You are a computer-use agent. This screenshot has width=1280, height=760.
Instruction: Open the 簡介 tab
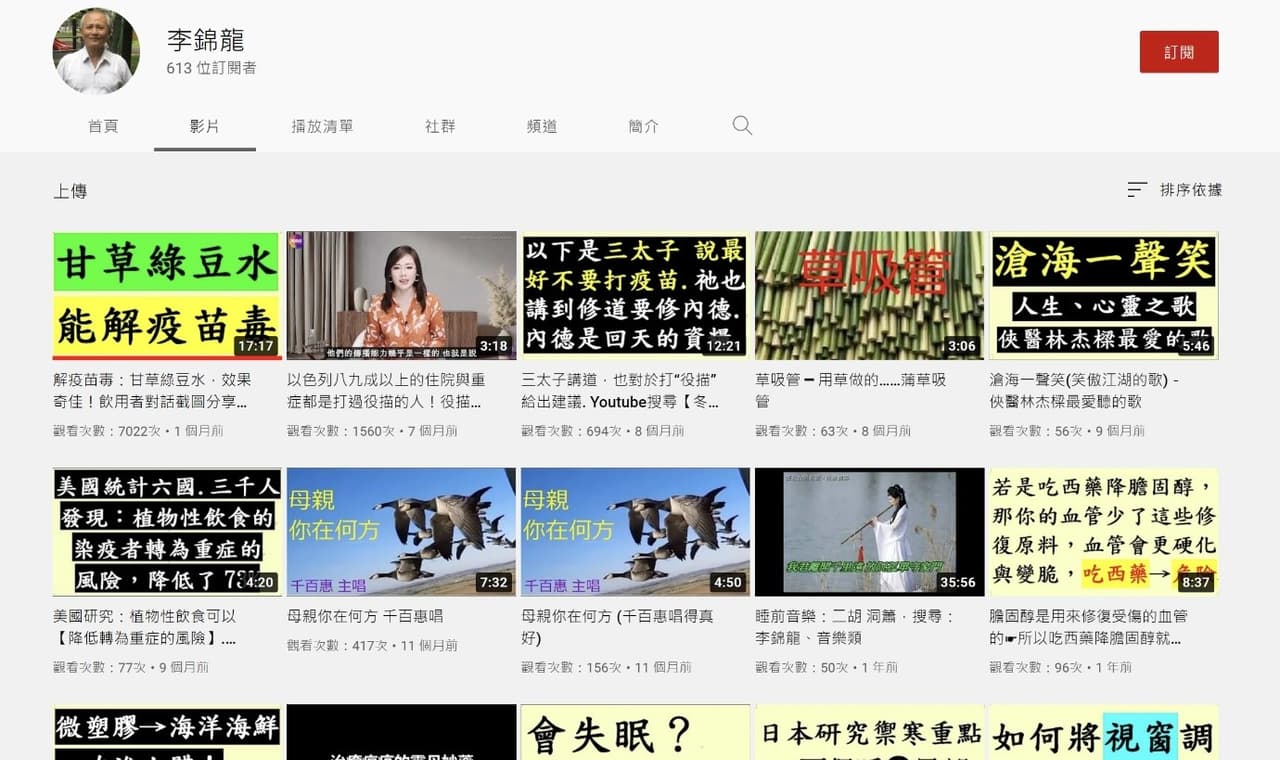point(642,126)
